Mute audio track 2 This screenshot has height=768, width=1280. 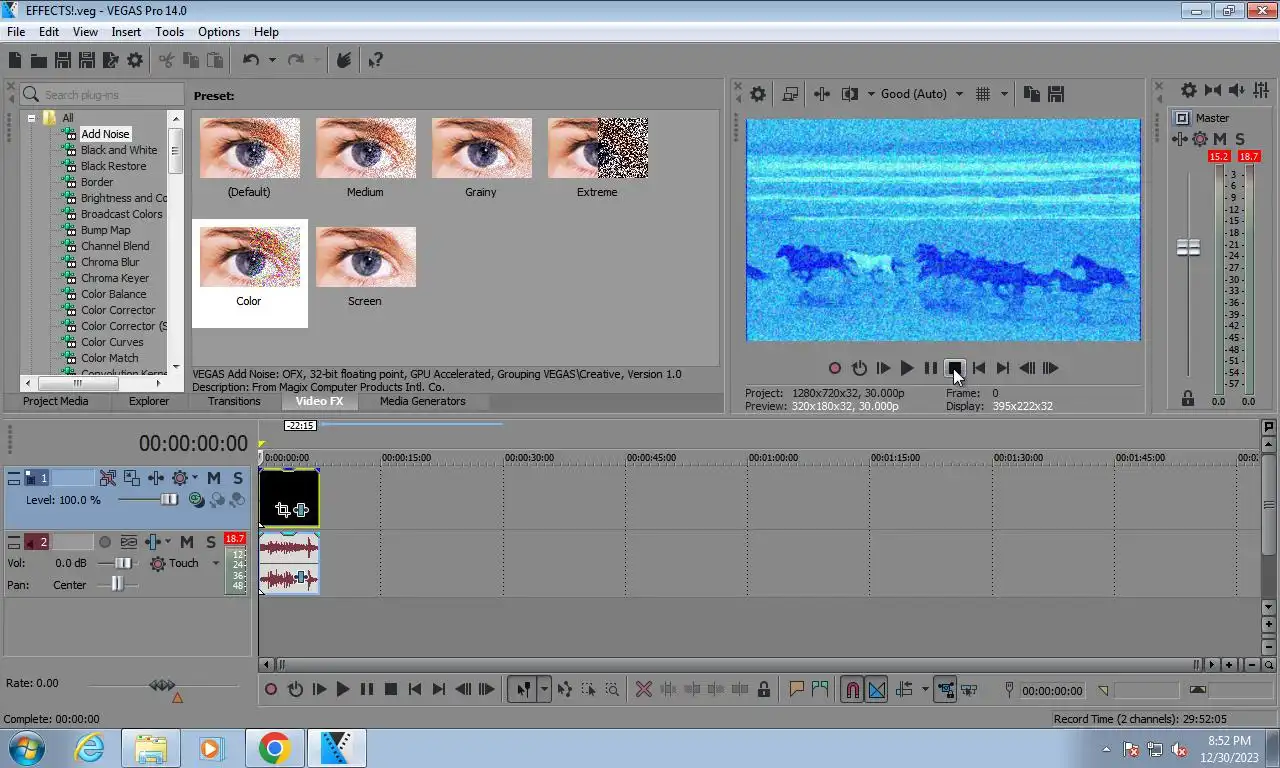point(187,542)
